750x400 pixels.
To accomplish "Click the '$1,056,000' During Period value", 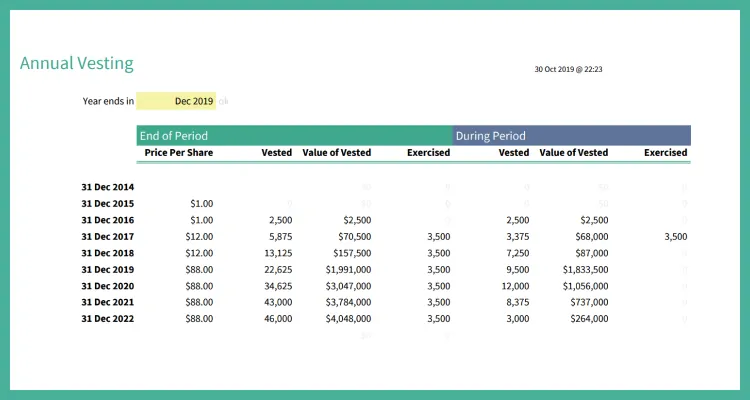I will (x=586, y=286).
